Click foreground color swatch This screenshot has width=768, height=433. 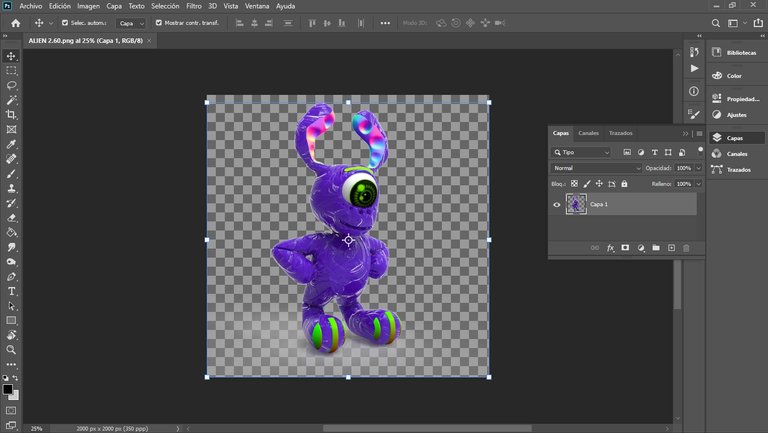point(7,389)
